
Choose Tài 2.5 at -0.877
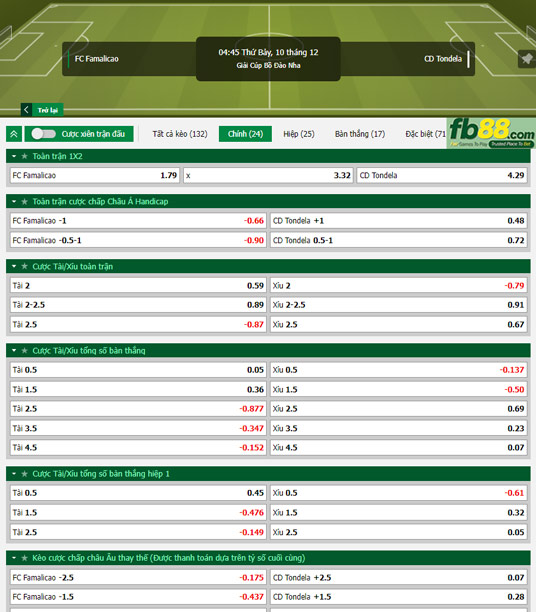click(x=138, y=409)
